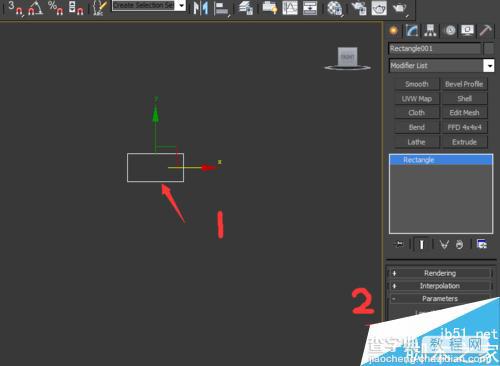This screenshot has height=366, width=500.
Task: Toggle the Spinner Snap tool
Action: [76, 8]
